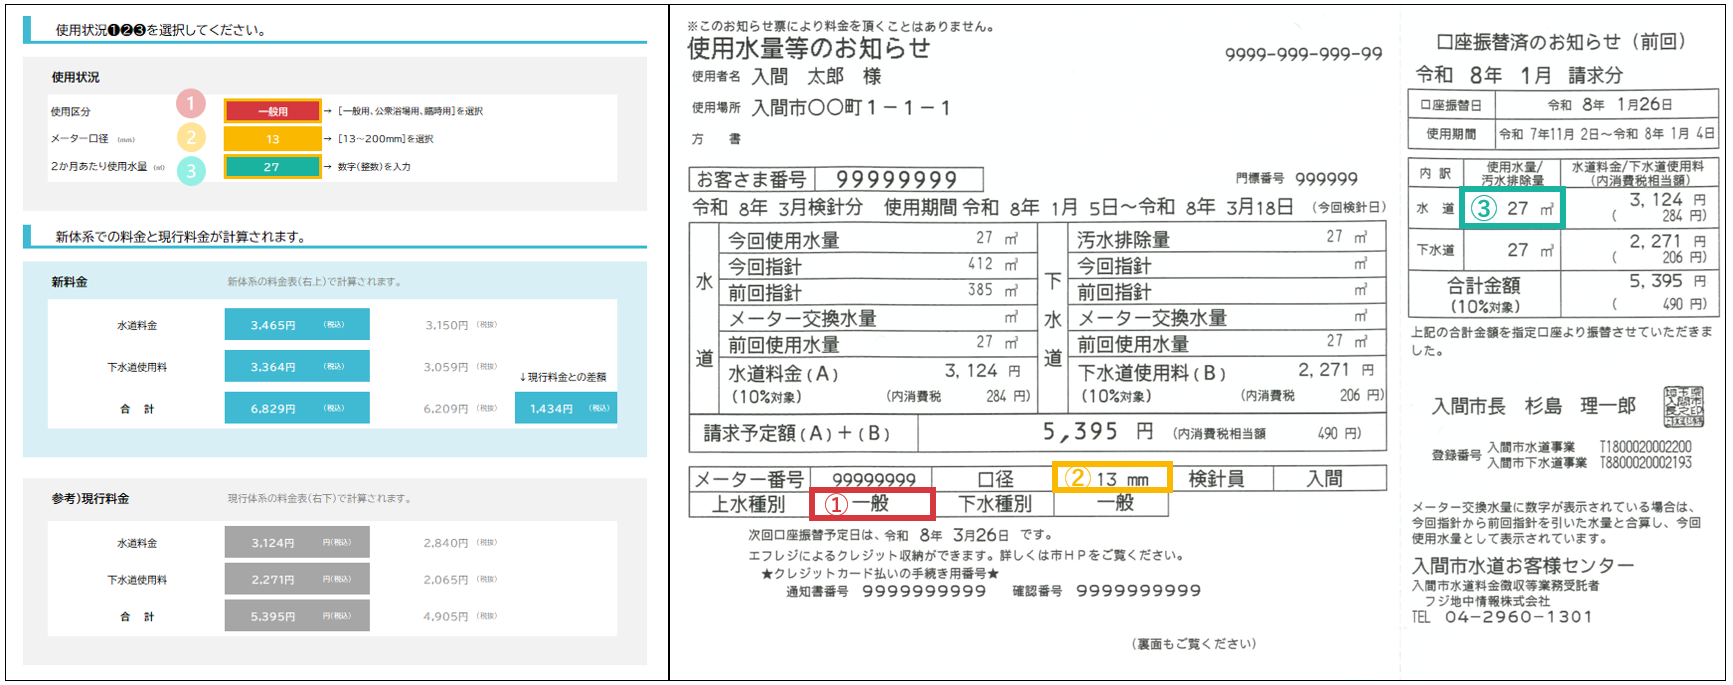Select the current total 5,395円 grey cell

297,616
